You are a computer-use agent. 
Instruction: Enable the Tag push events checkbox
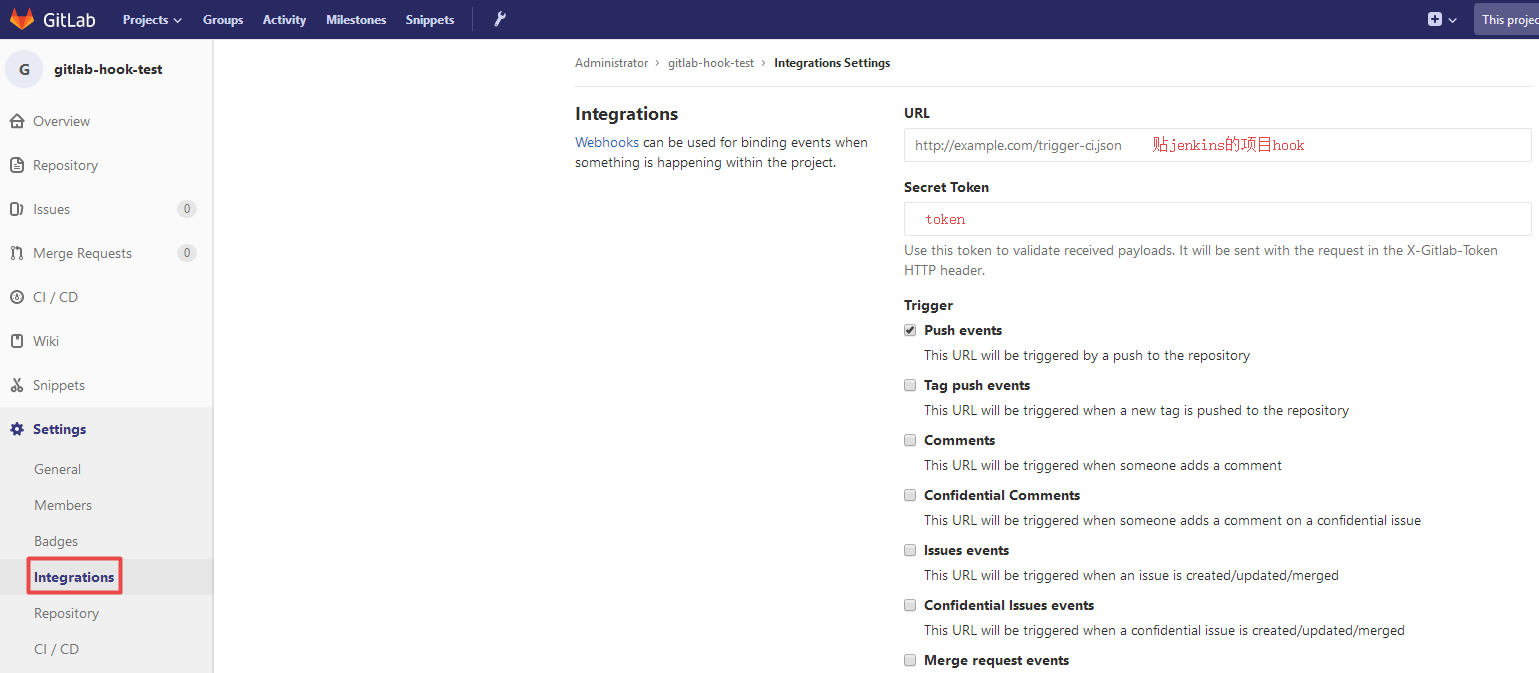point(910,385)
